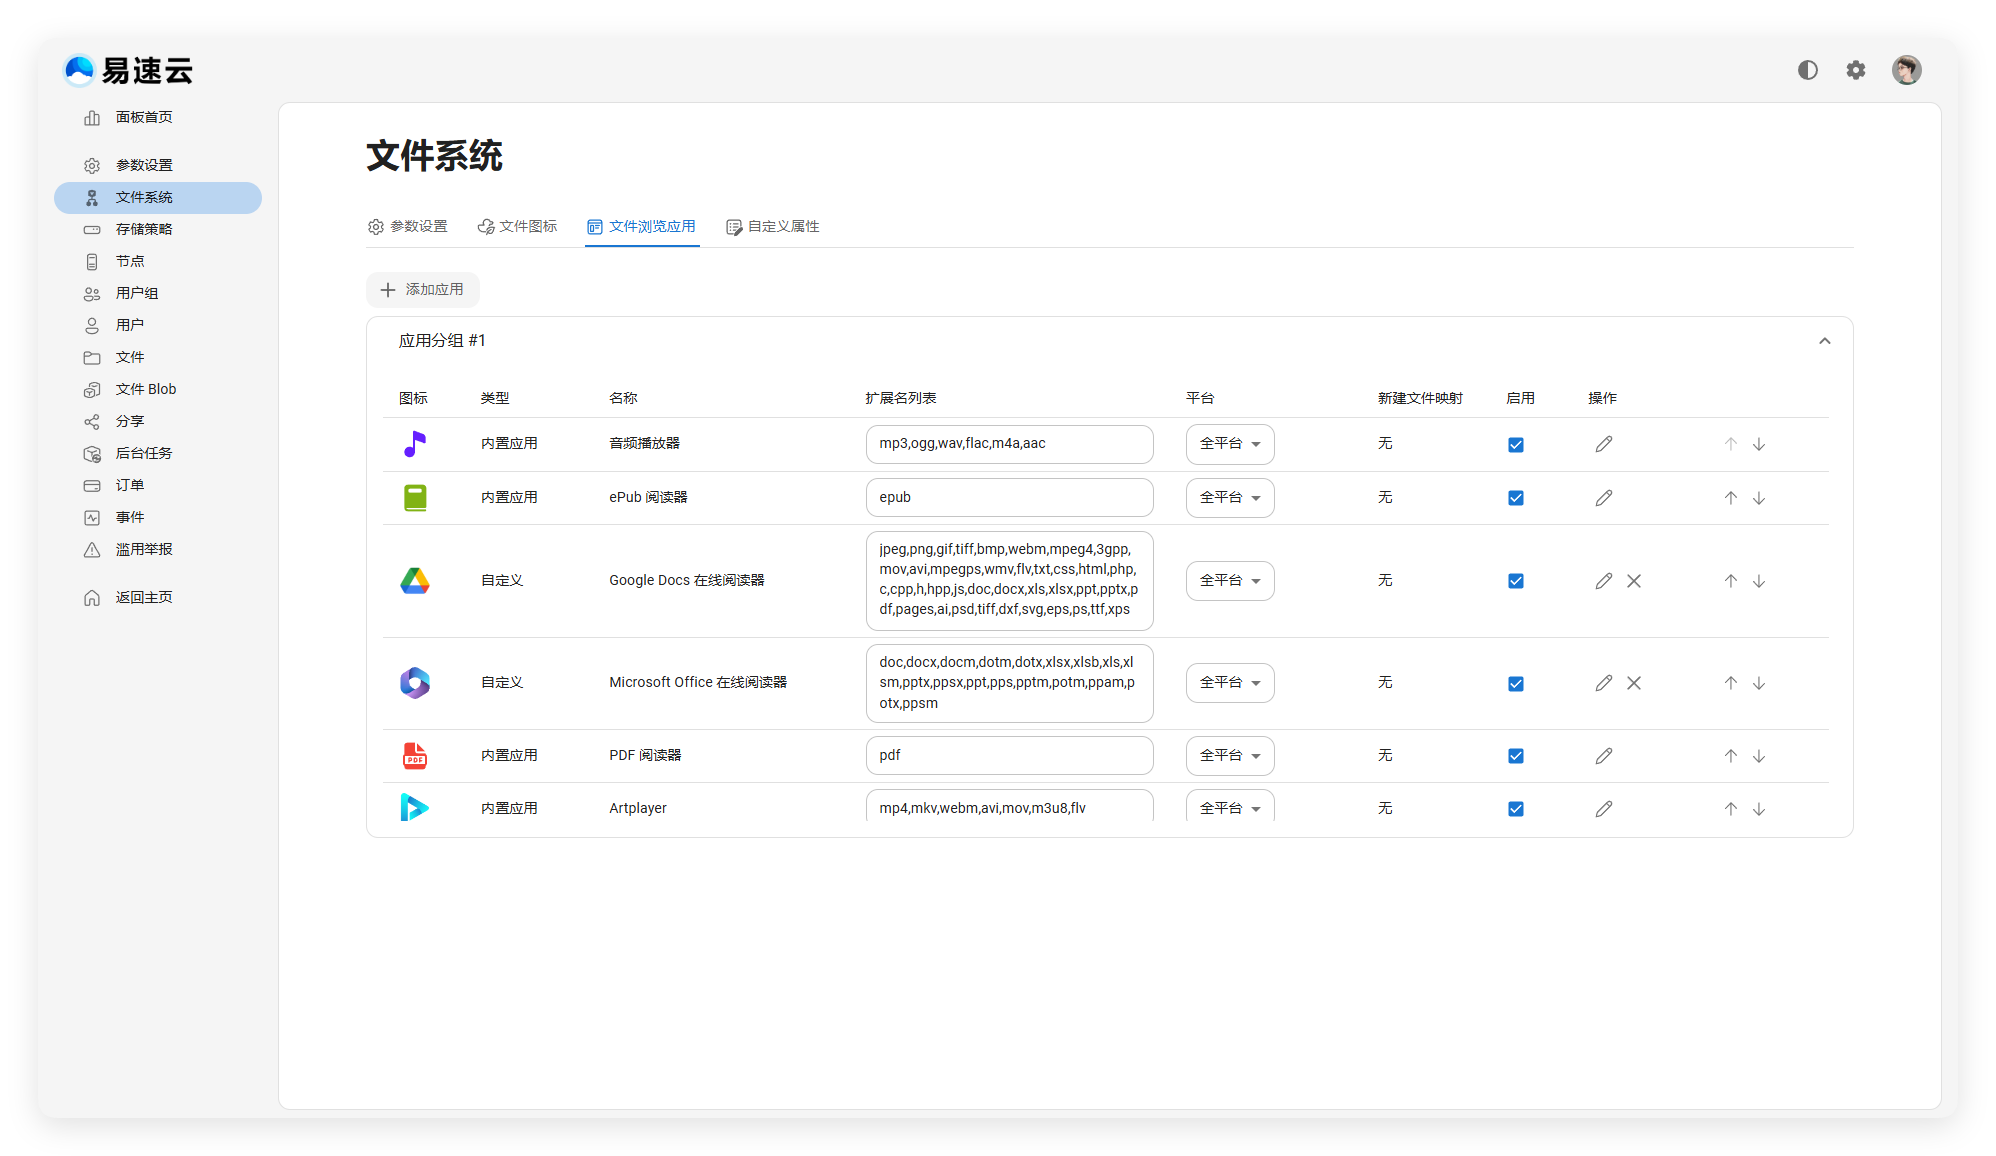Move PDF 阅读器 row up
This screenshot has height=1156, width=1996.
(1731, 756)
